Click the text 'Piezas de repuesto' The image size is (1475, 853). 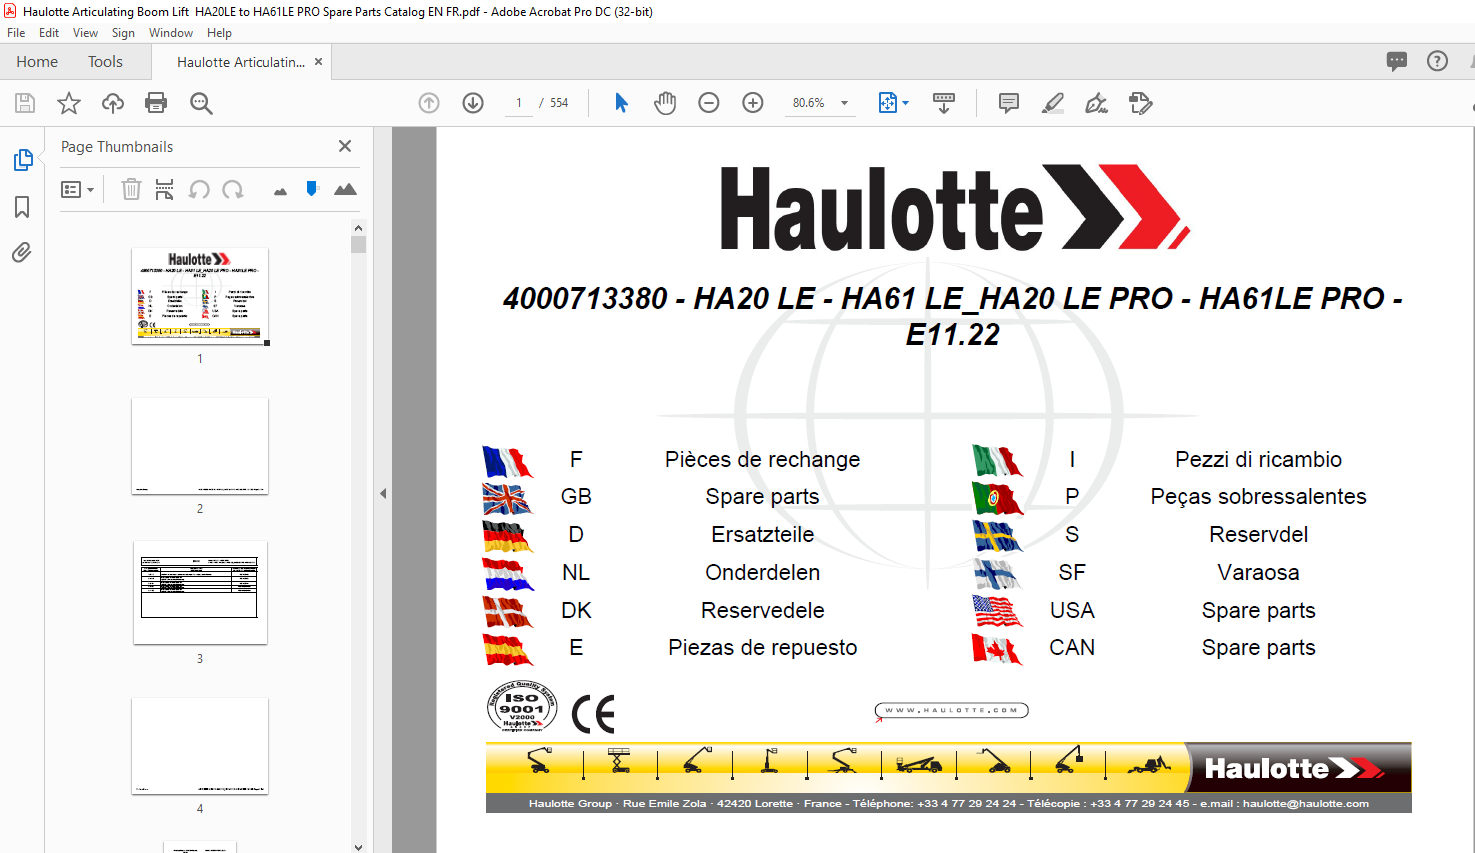tap(762, 647)
